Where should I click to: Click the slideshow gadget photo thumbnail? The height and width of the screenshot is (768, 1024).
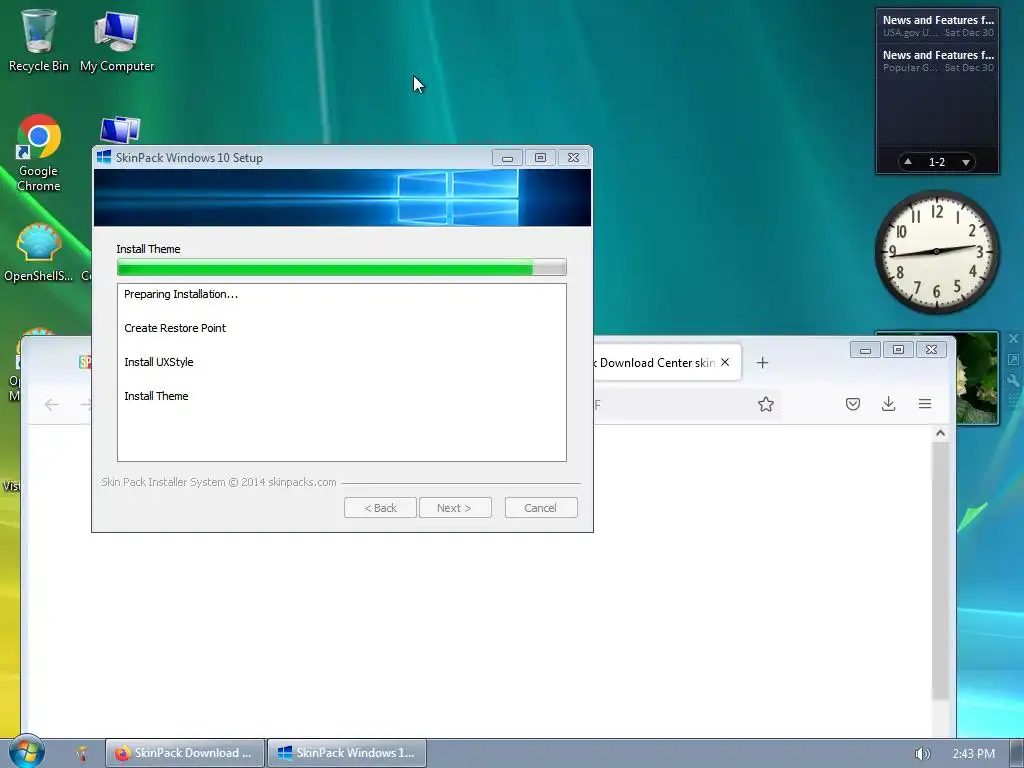977,379
